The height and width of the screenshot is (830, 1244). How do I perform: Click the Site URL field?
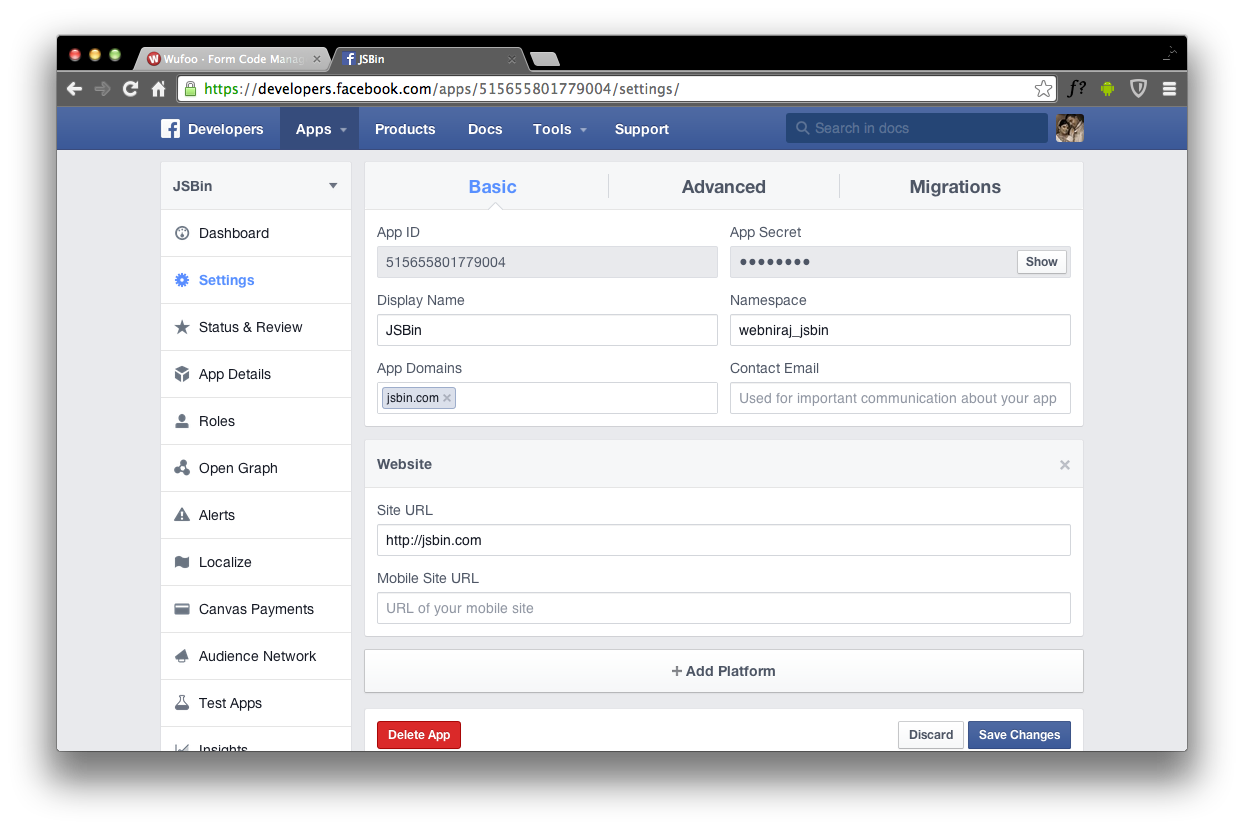(724, 540)
